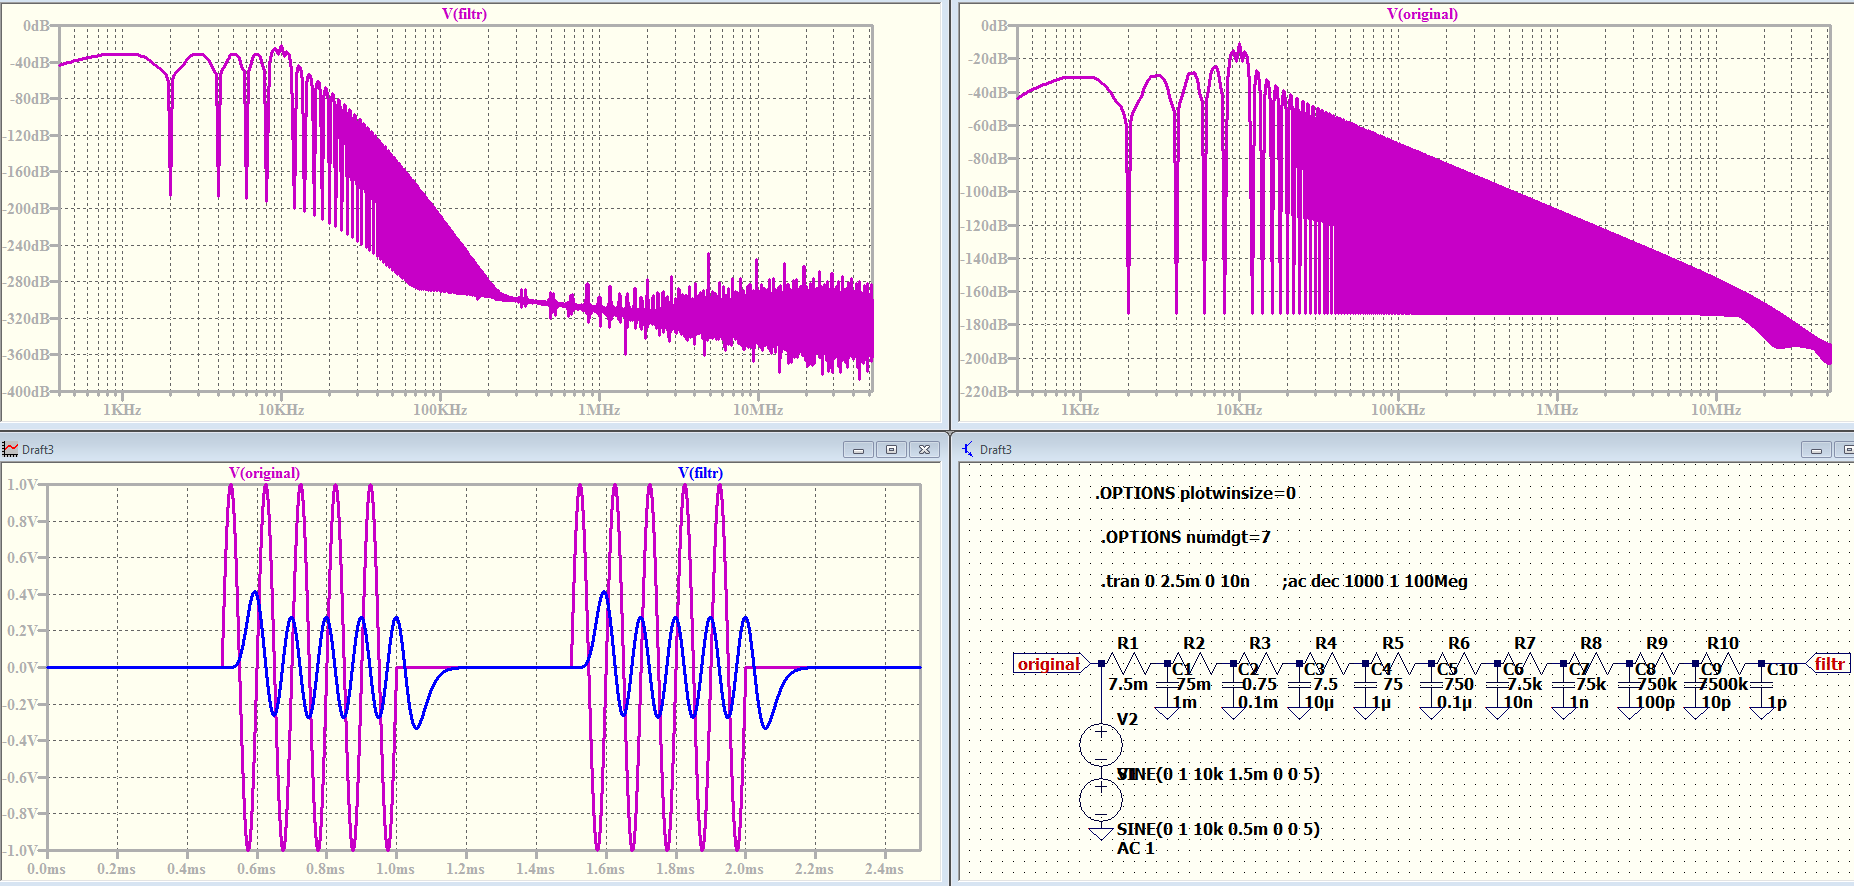This screenshot has width=1854, height=886.
Task: Click the 'R8' reference designator
Action: click(x=1590, y=643)
